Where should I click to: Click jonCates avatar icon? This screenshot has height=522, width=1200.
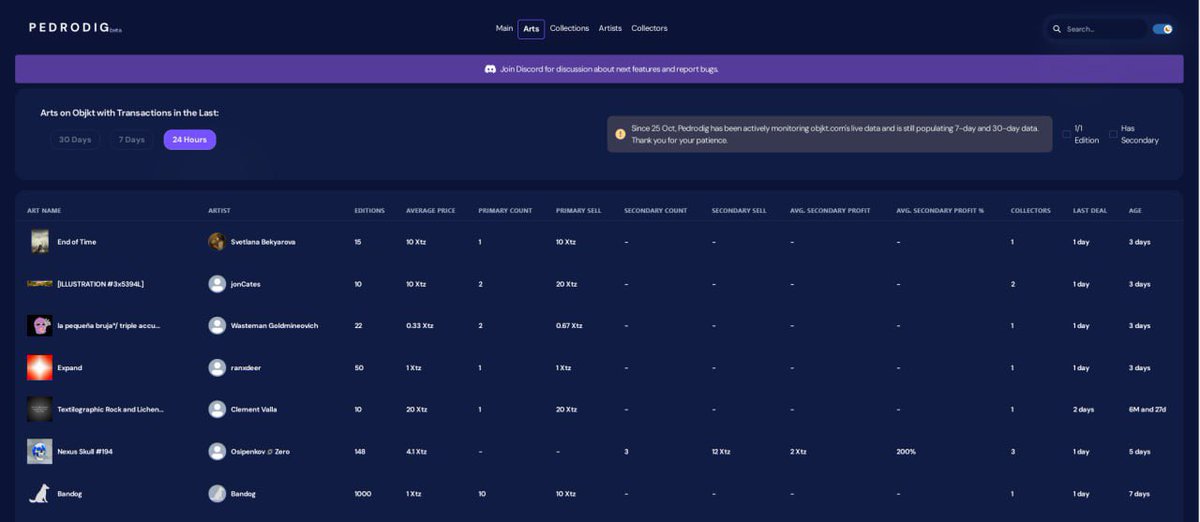click(217, 284)
